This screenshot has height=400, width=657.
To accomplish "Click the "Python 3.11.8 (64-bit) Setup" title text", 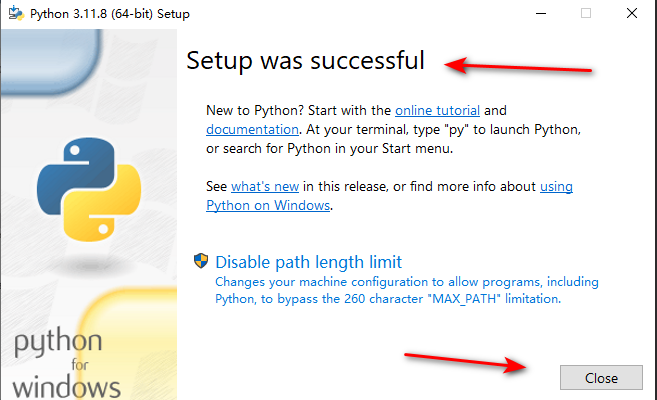I will click(x=112, y=14).
